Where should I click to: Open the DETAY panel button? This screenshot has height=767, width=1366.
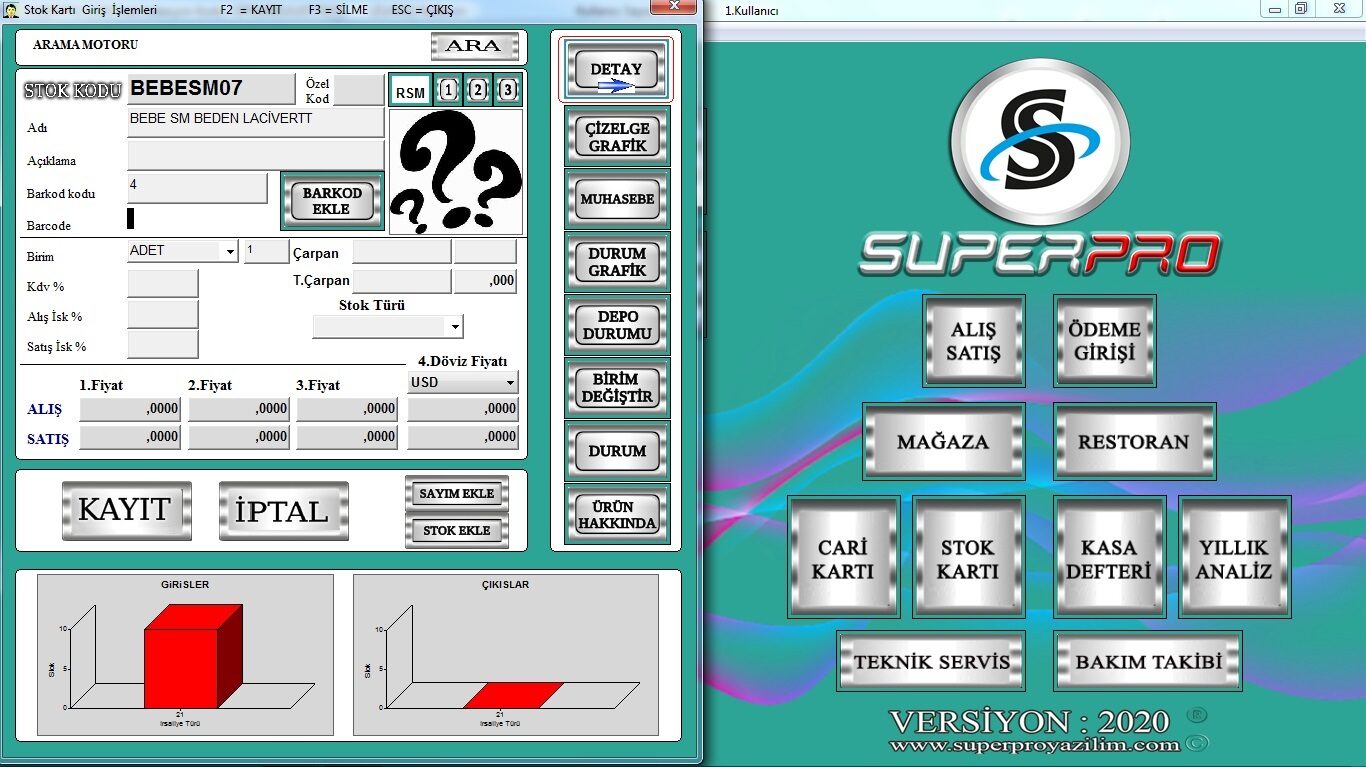tap(616, 70)
